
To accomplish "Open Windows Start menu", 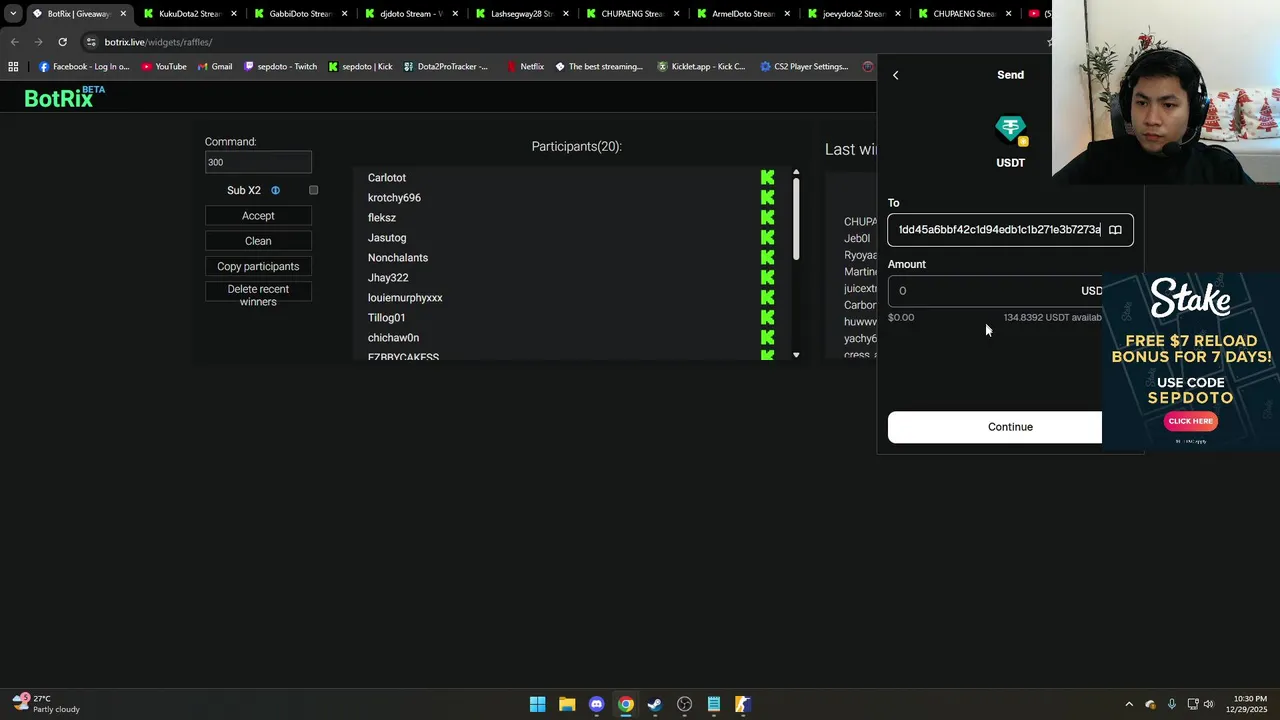I will pyautogui.click(x=537, y=704).
